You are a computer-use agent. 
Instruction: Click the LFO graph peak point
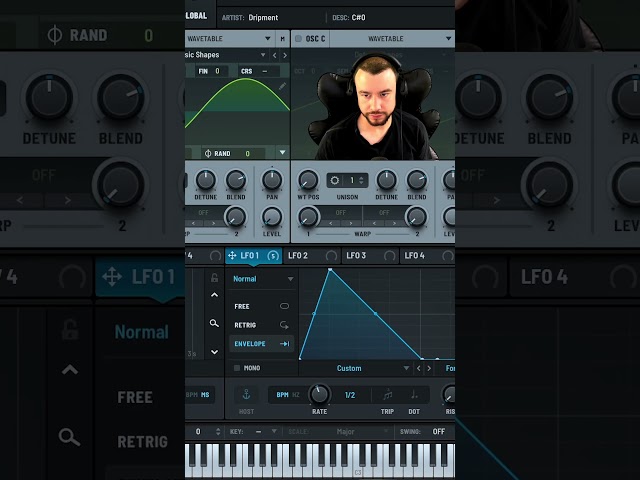pos(330,270)
